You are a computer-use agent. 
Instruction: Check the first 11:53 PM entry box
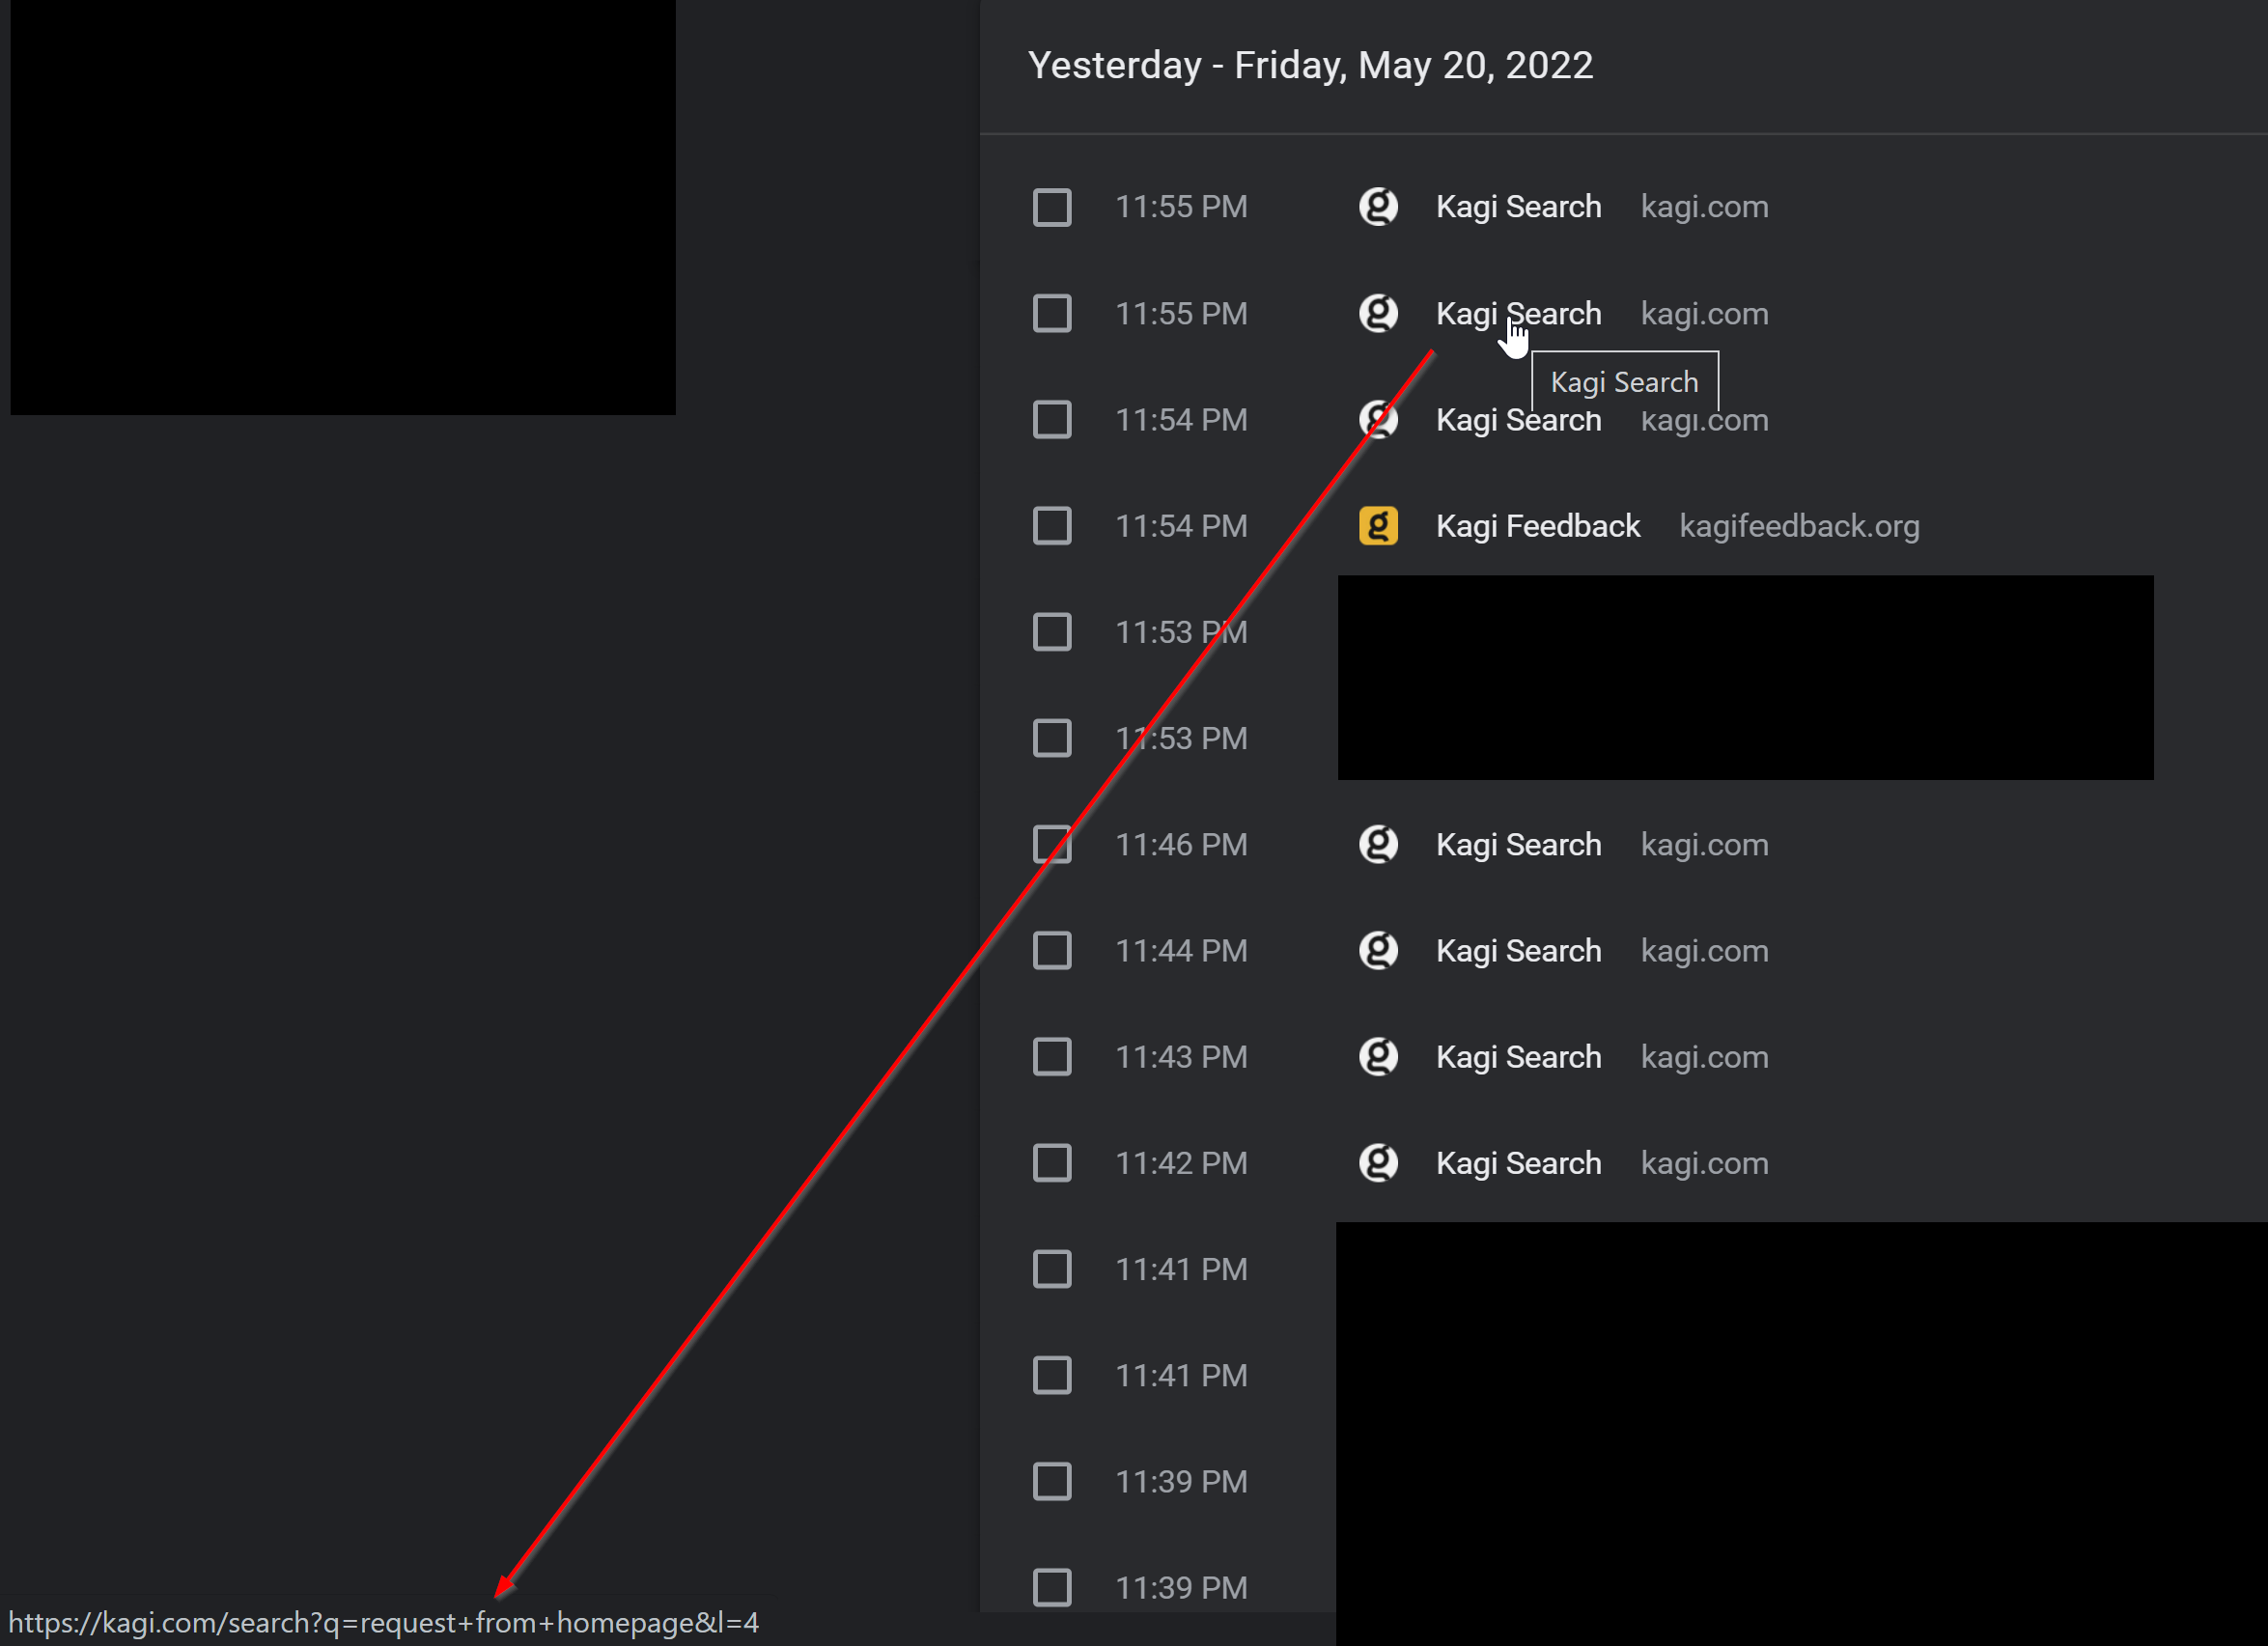1052,632
